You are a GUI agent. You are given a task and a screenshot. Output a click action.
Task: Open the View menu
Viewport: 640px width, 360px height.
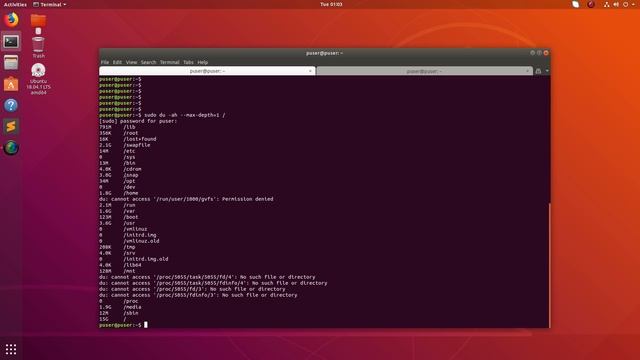click(131, 62)
